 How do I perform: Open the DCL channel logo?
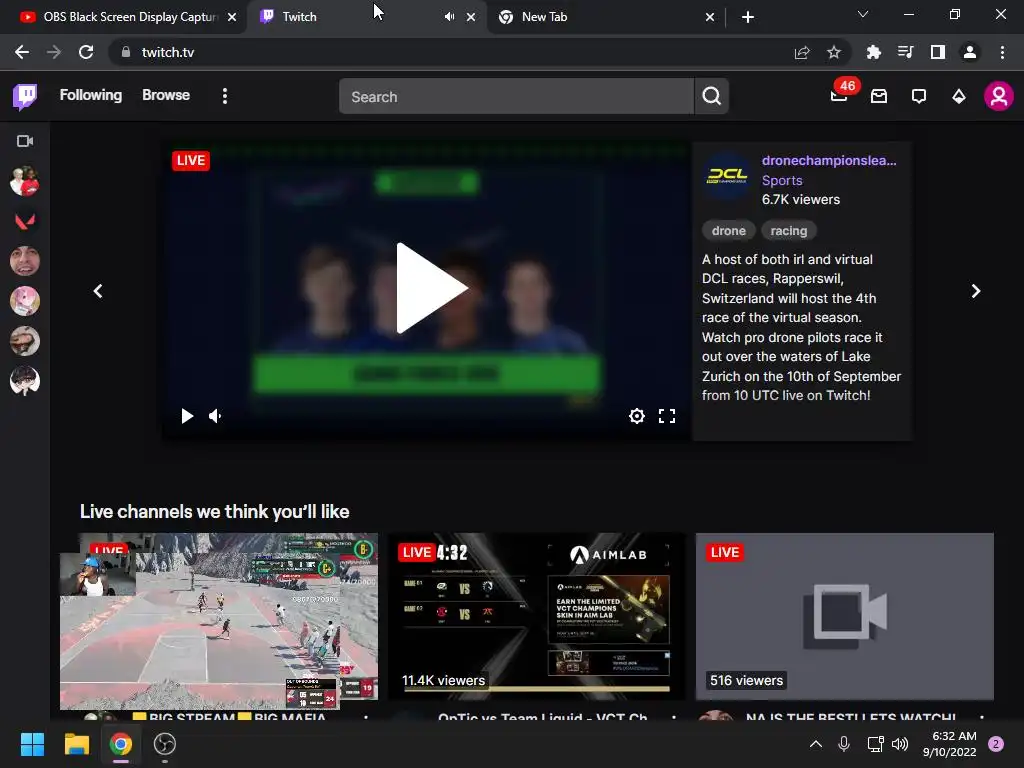pyautogui.click(x=727, y=176)
